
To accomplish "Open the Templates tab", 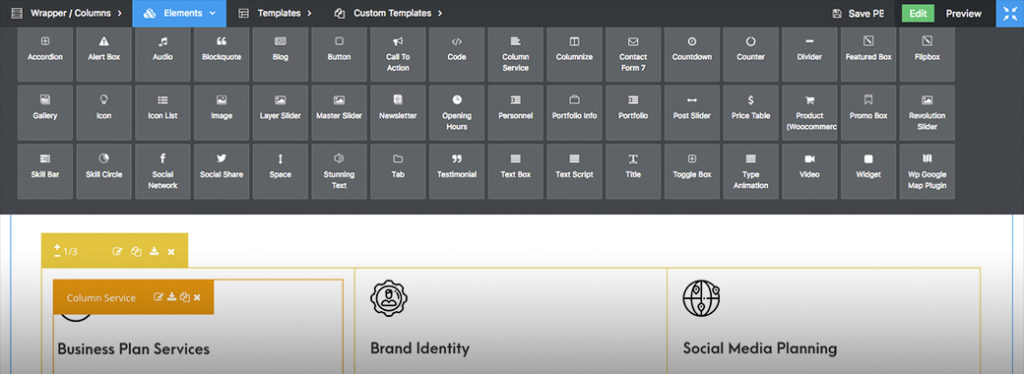I will pos(274,13).
